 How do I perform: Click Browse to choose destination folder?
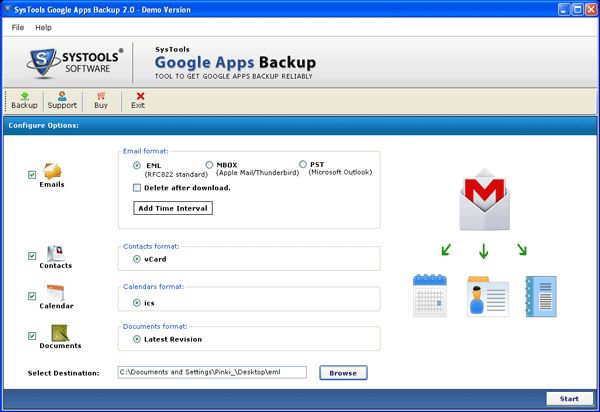[x=343, y=373]
